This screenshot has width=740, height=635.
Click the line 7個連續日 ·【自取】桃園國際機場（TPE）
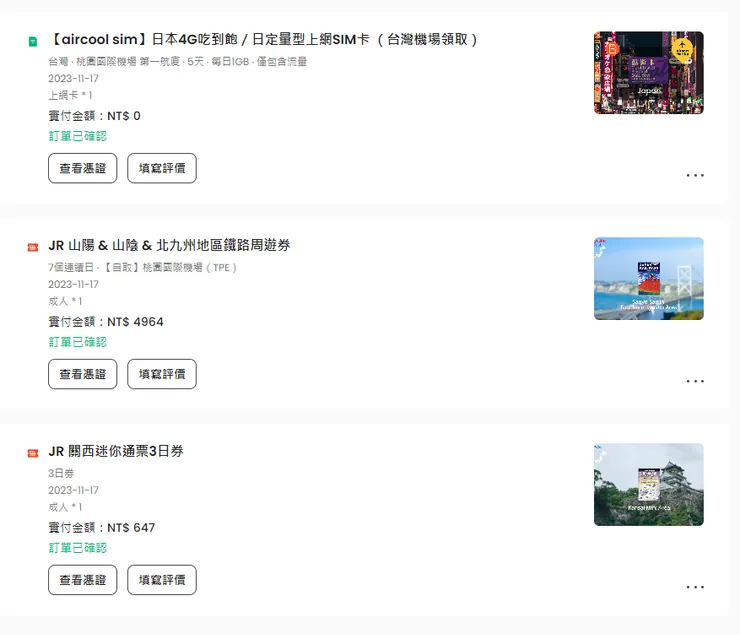pyautogui.click(x=143, y=267)
